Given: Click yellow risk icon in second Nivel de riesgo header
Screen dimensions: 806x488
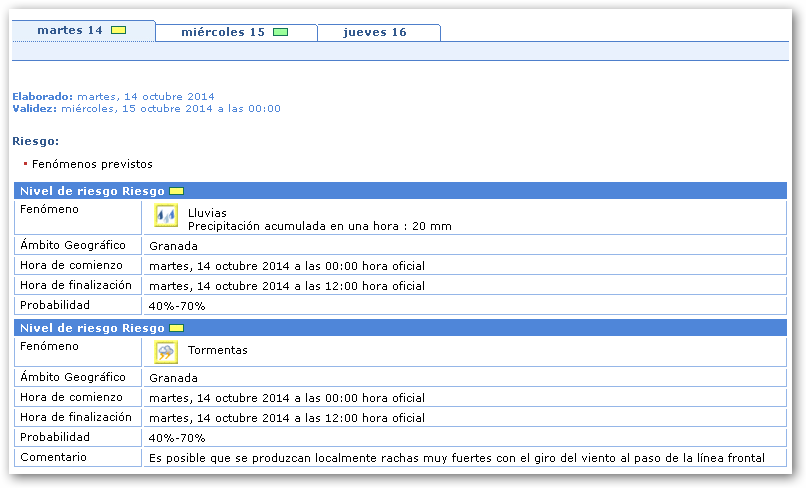Looking at the screenshot, I should [176, 328].
